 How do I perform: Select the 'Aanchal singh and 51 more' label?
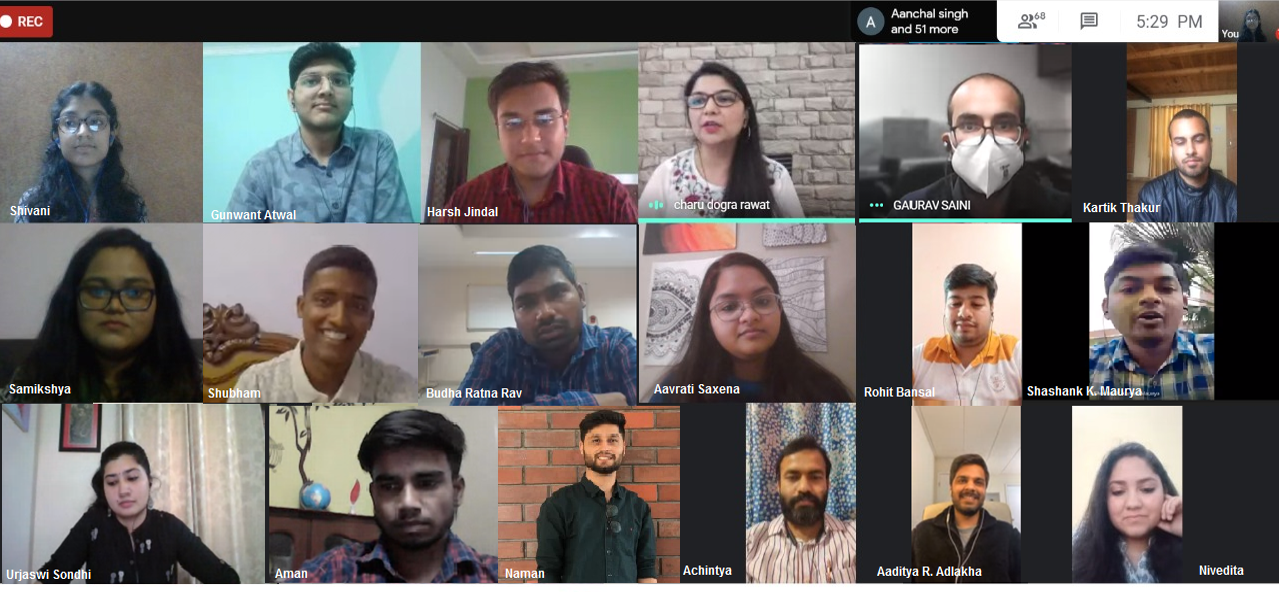[927, 21]
